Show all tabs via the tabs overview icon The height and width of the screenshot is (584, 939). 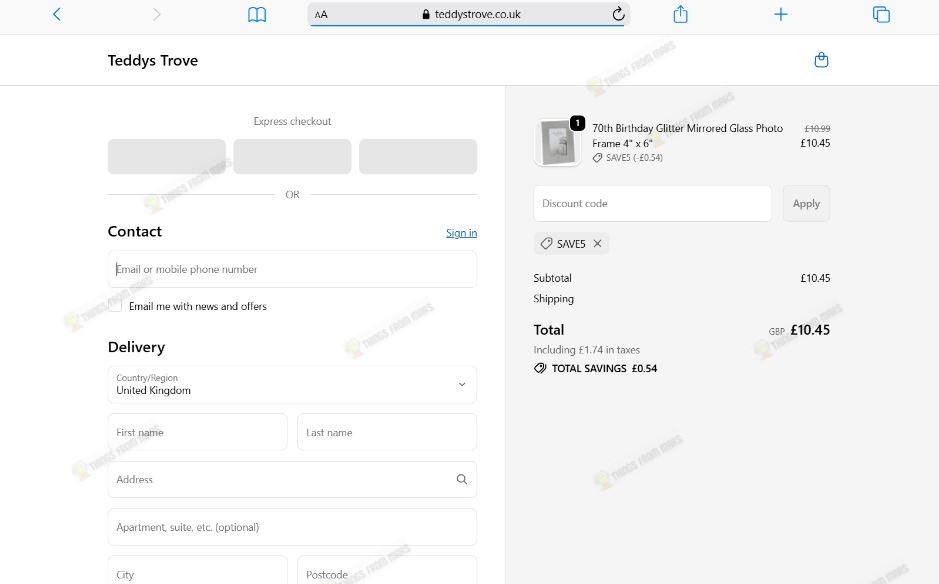coord(881,14)
